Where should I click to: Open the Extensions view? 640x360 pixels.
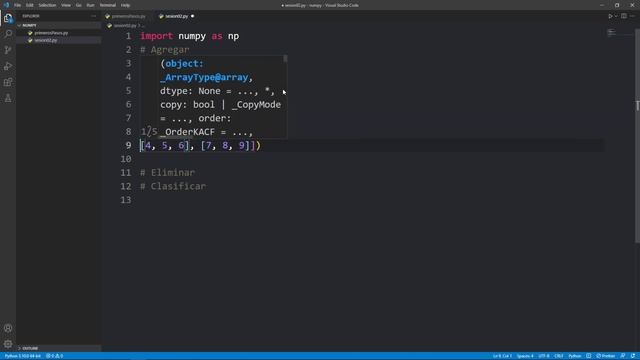[x=8, y=82]
